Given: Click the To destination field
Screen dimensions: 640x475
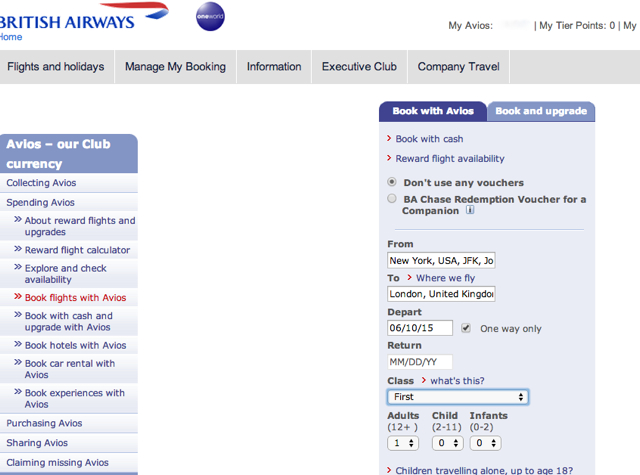Looking at the screenshot, I should (x=441, y=294).
